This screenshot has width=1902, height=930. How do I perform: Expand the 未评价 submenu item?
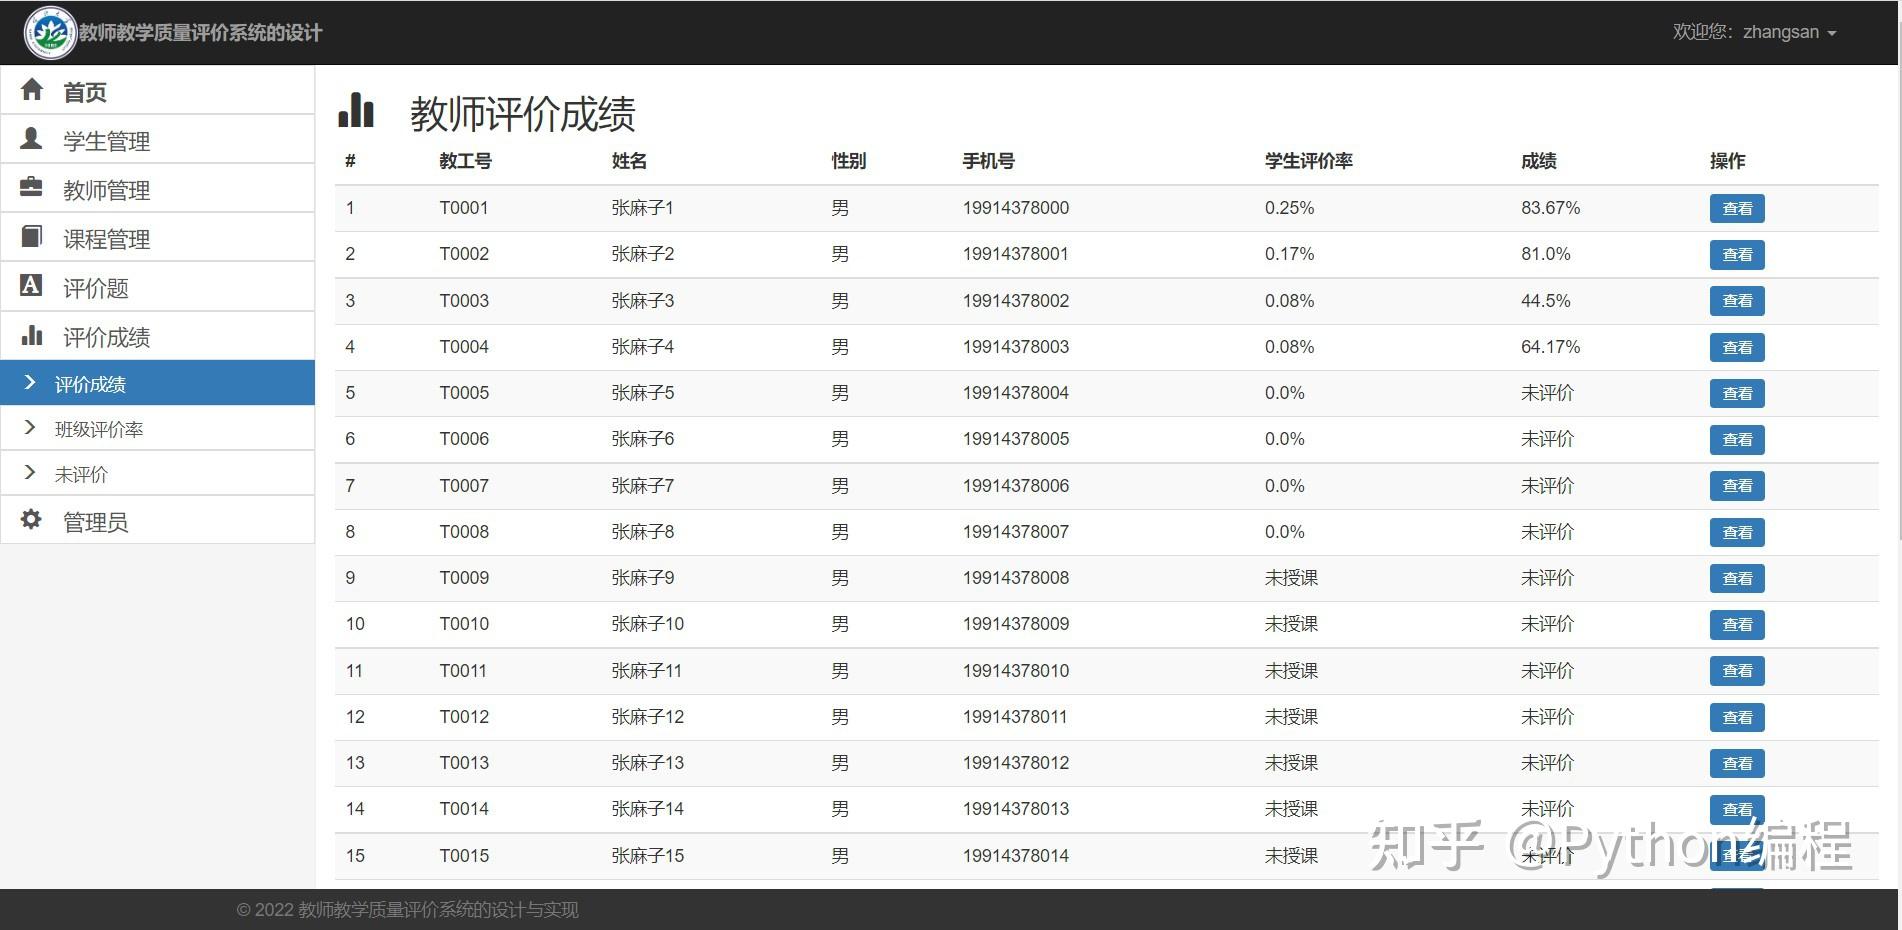click(80, 473)
